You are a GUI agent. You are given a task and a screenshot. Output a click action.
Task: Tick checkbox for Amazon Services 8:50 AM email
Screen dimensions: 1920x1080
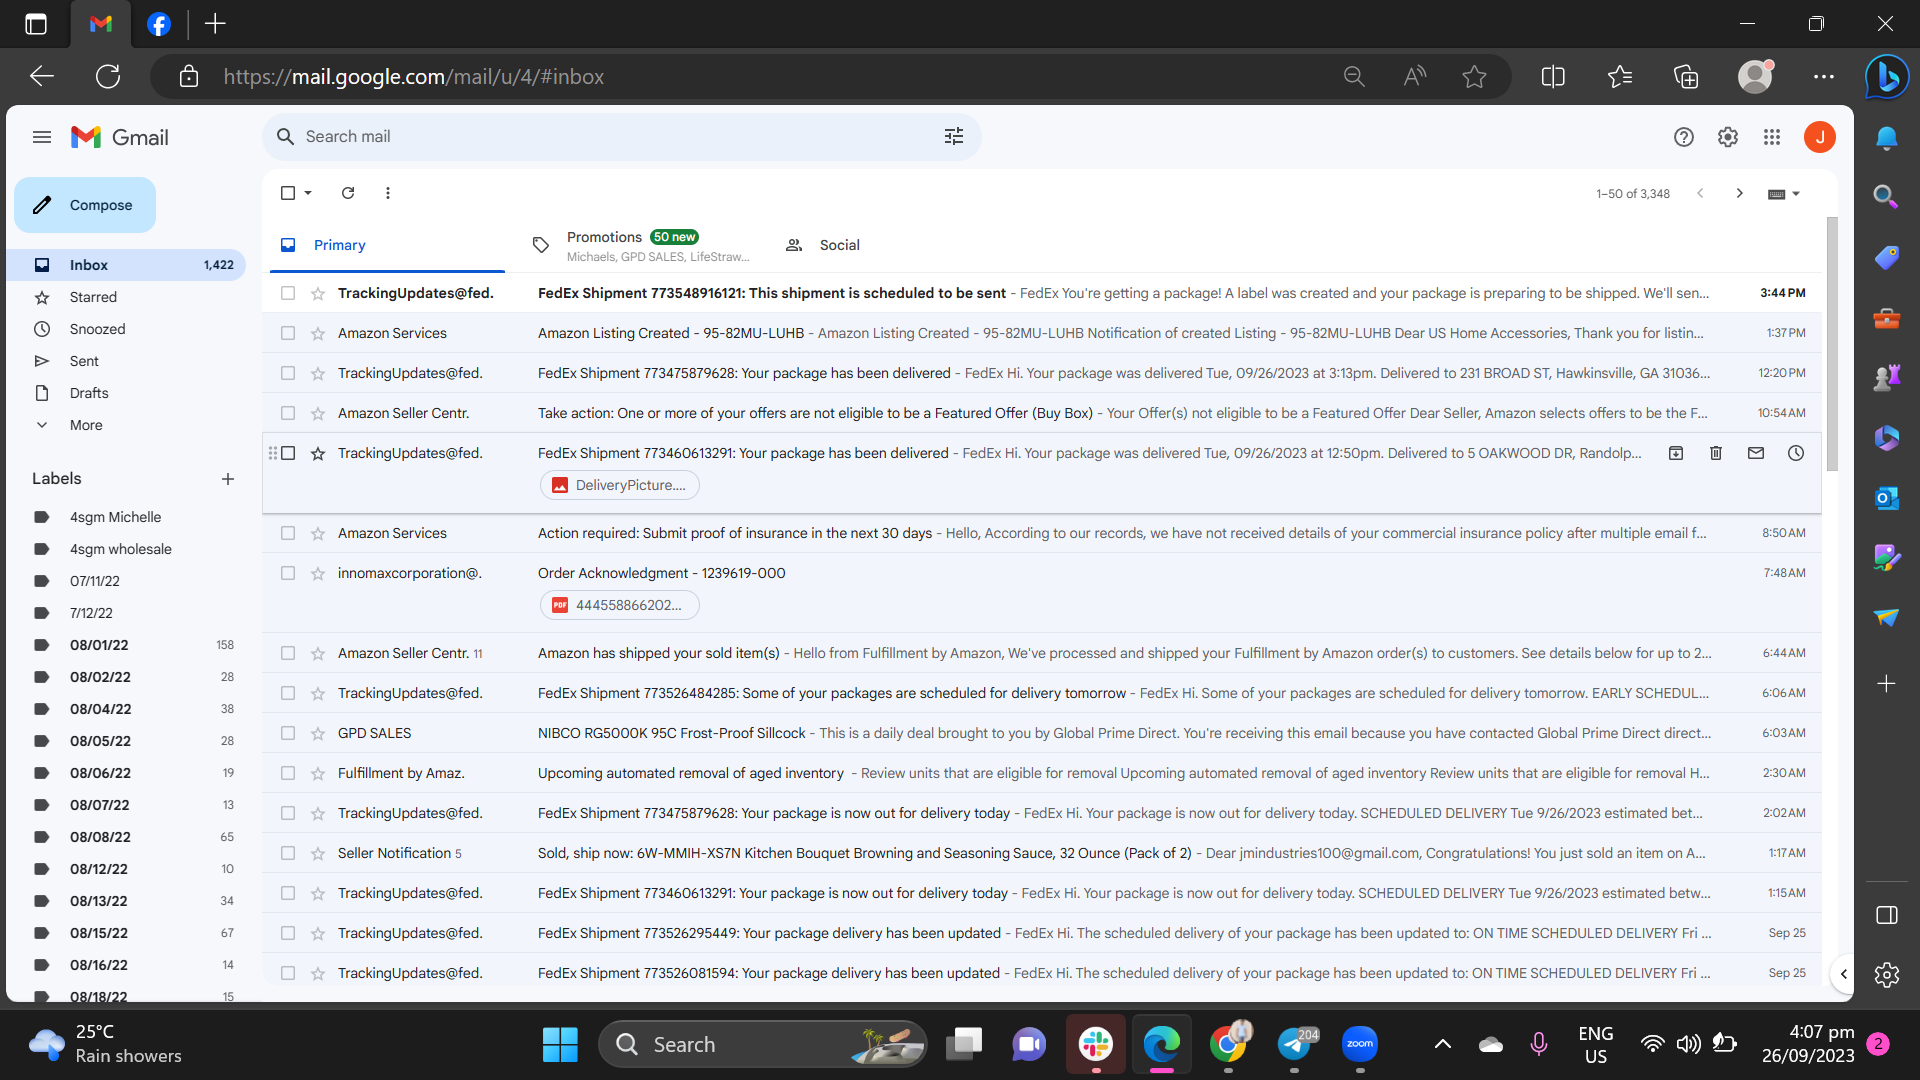pyautogui.click(x=288, y=533)
